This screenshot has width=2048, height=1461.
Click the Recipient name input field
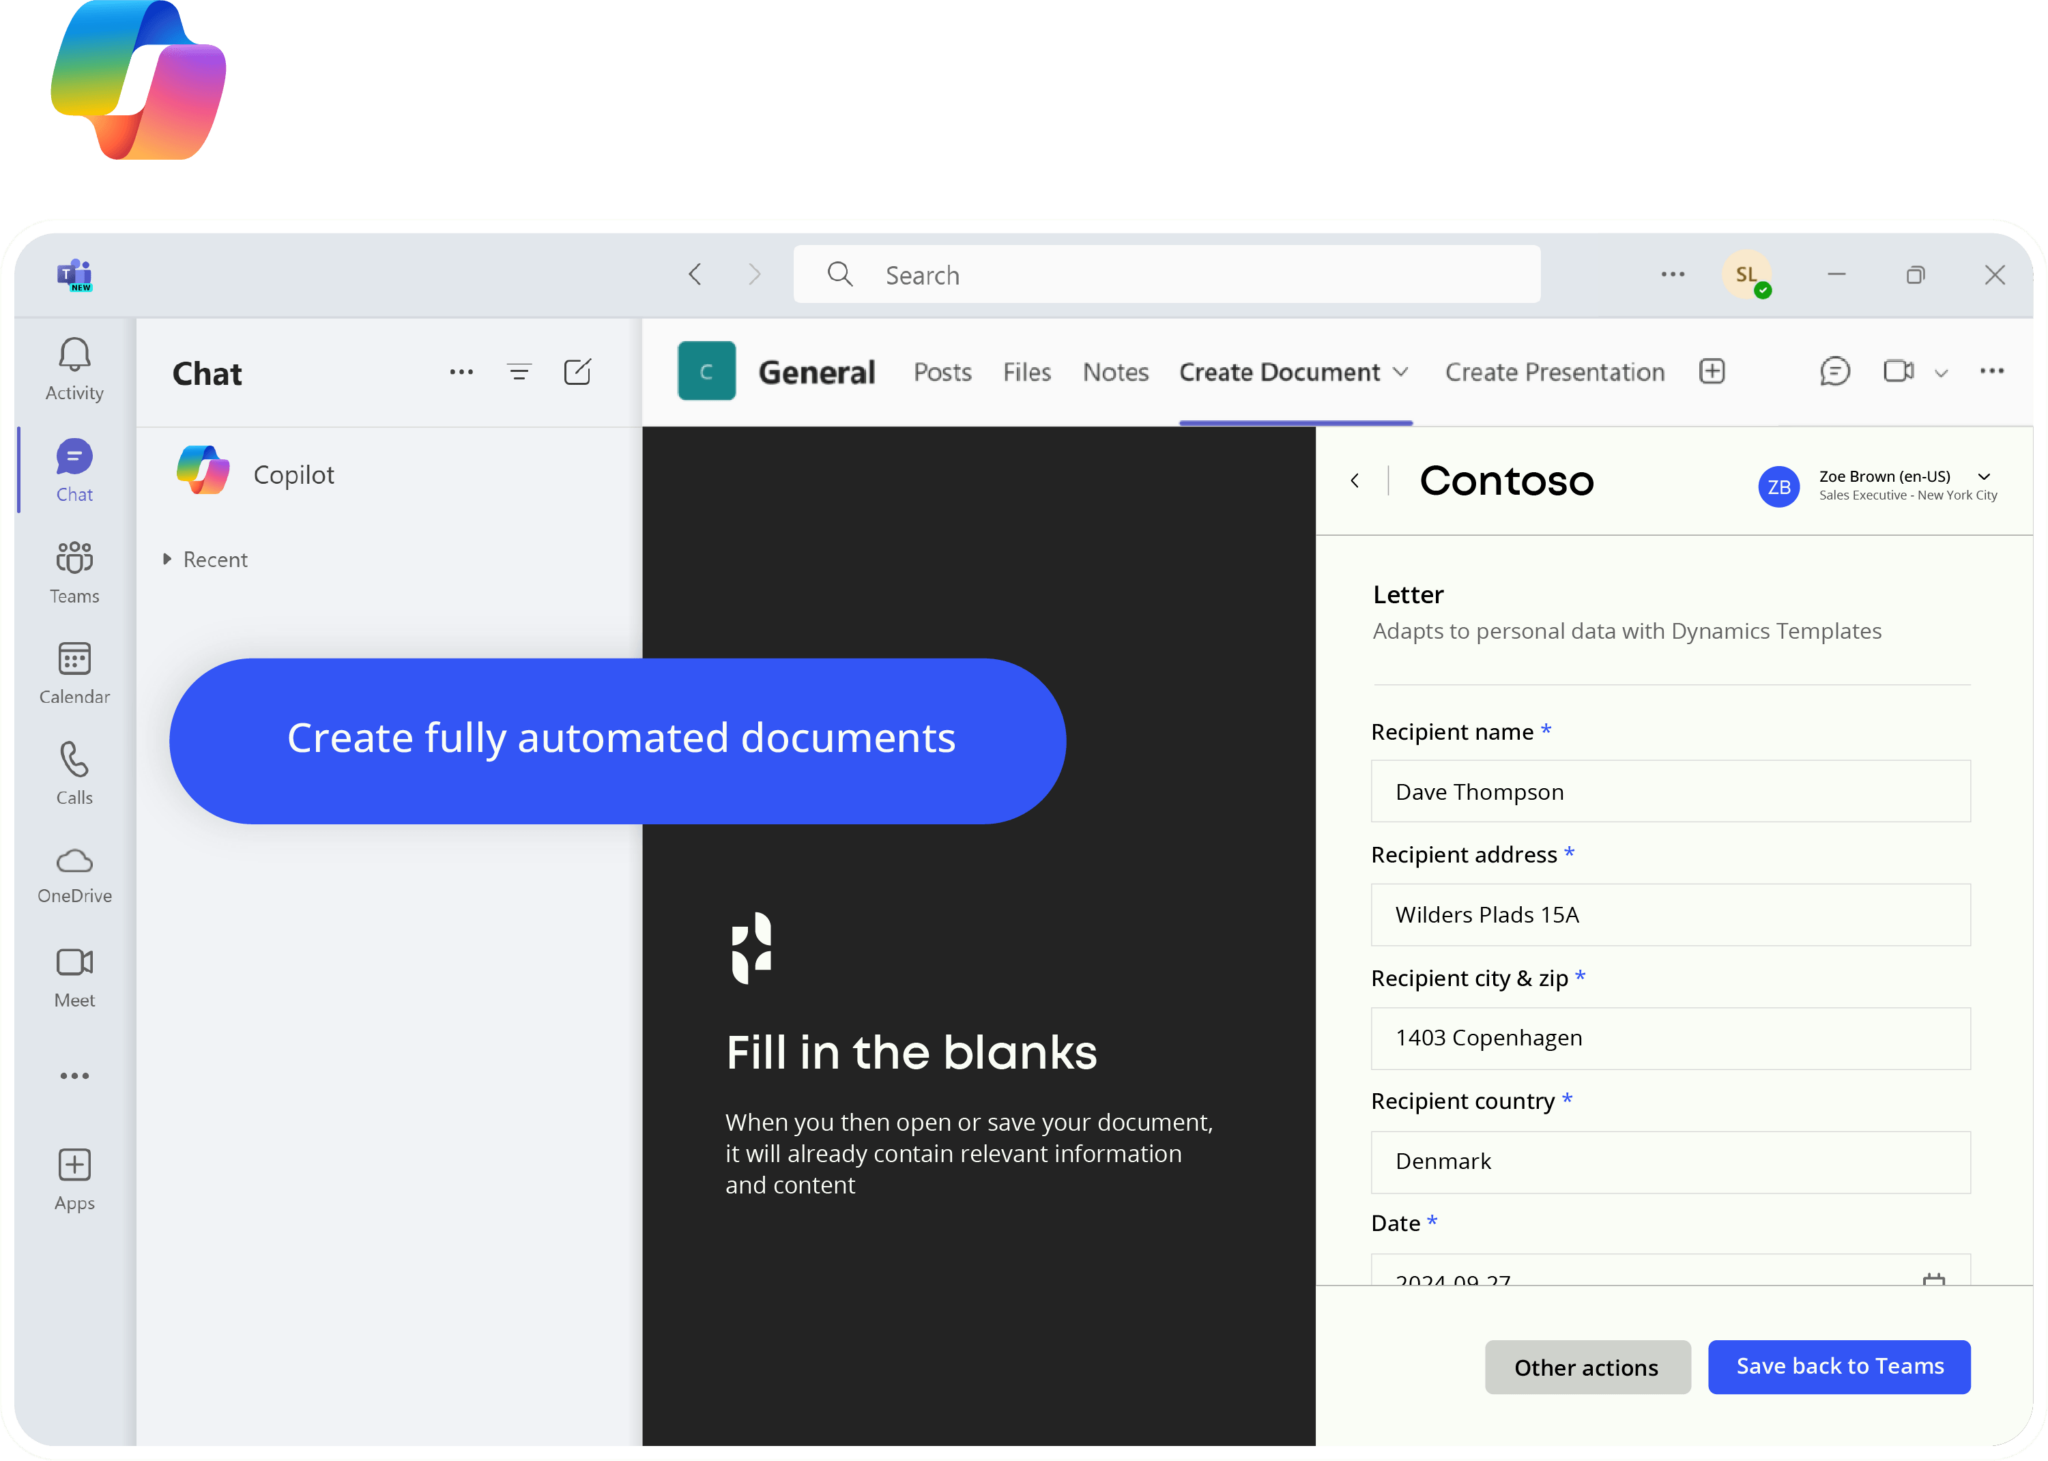(x=1669, y=791)
